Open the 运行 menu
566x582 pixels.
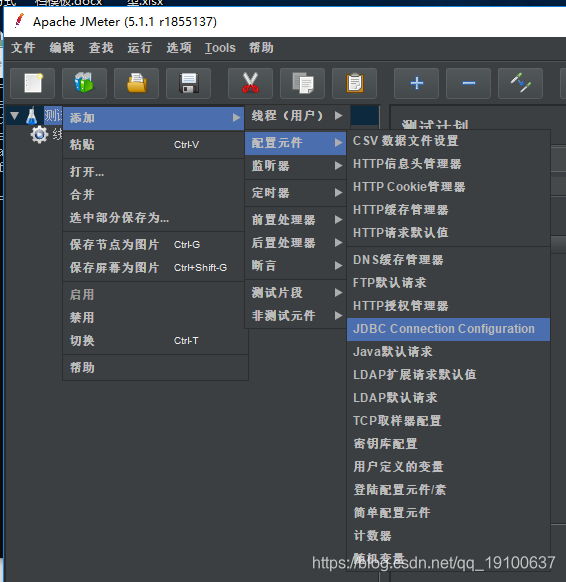point(140,48)
